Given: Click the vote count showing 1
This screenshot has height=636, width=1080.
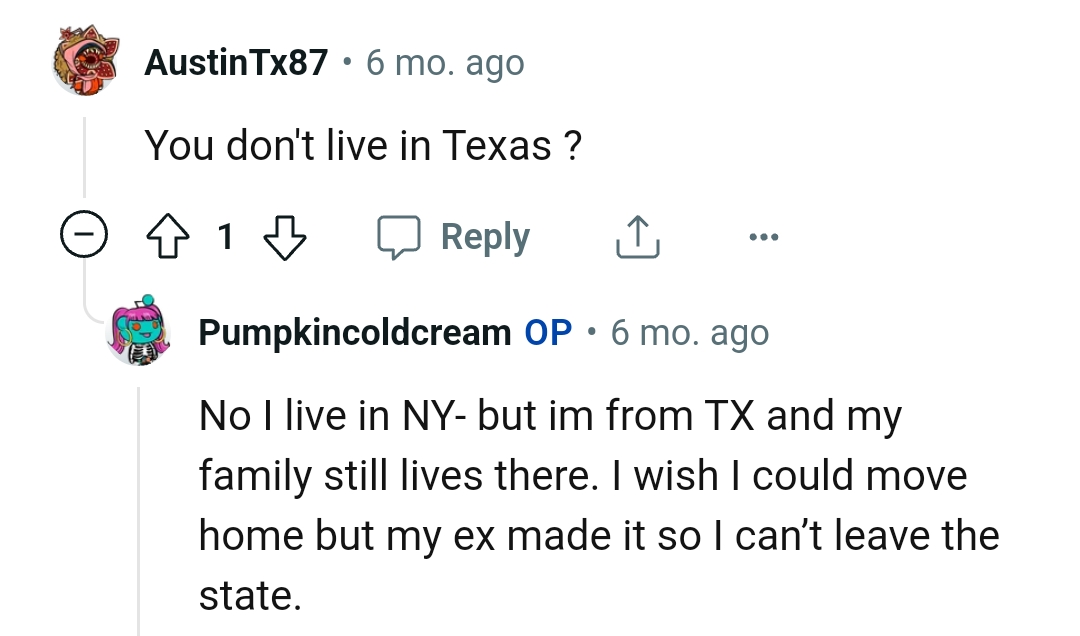Looking at the screenshot, I should pos(226,236).
